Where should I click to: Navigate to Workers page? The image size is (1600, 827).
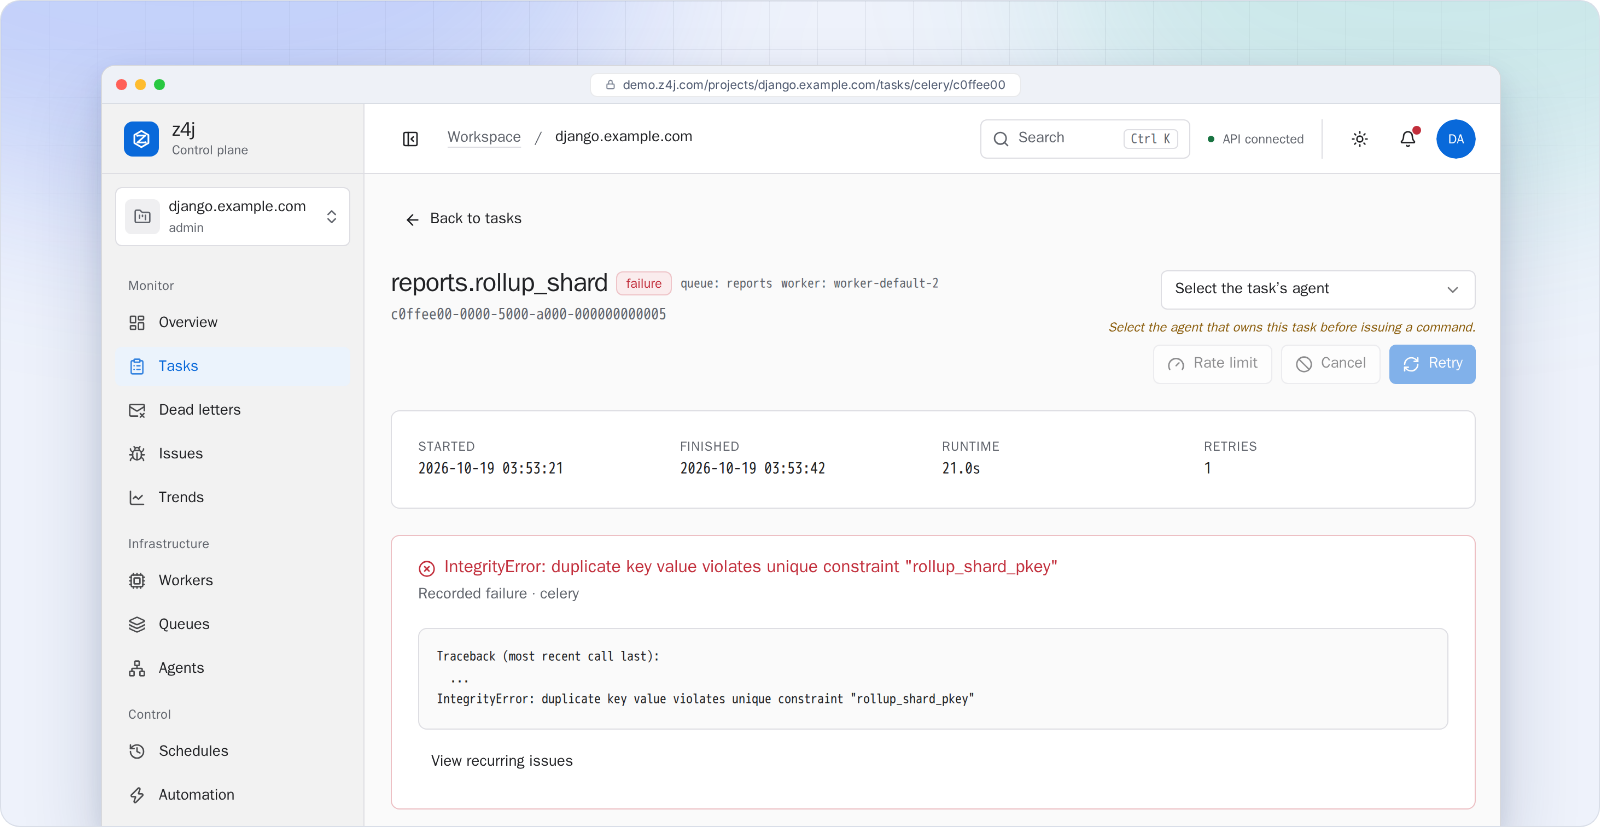pos(232,581)
